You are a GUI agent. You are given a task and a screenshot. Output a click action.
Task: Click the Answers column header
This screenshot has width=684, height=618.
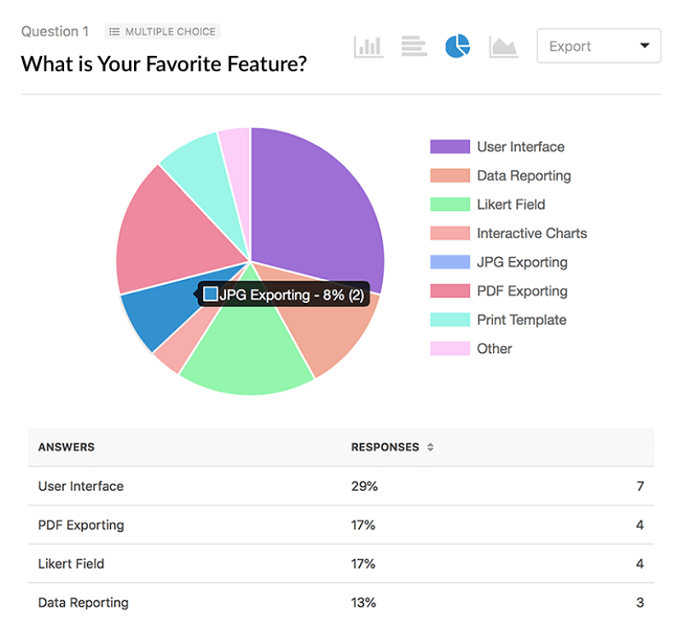tap(66, 447)
